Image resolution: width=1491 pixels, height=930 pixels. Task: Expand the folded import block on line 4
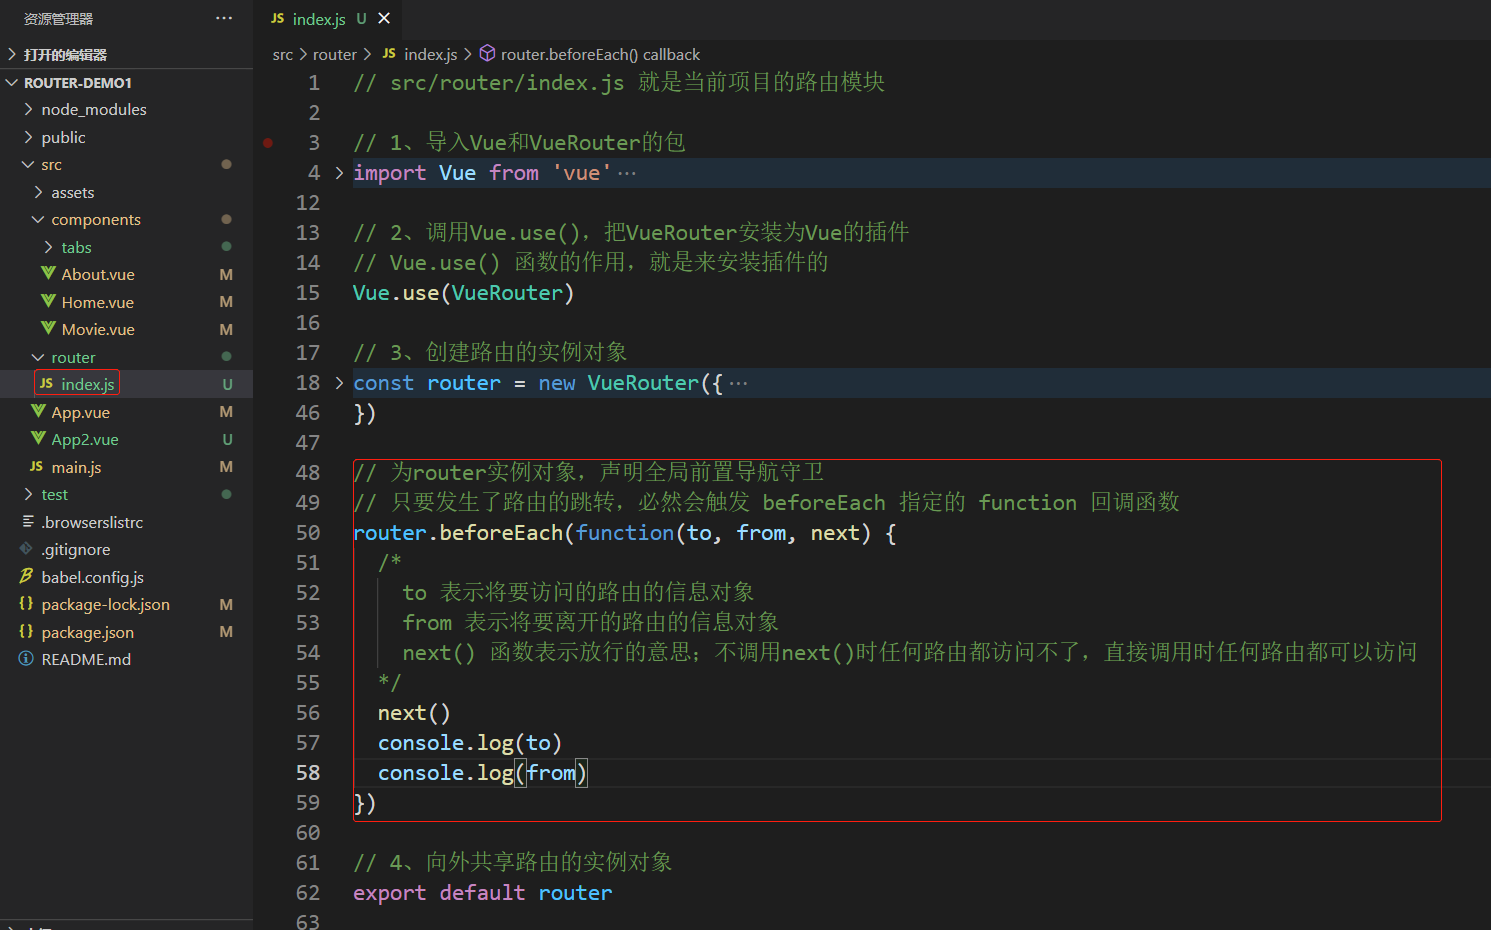[x=340, y=173]
